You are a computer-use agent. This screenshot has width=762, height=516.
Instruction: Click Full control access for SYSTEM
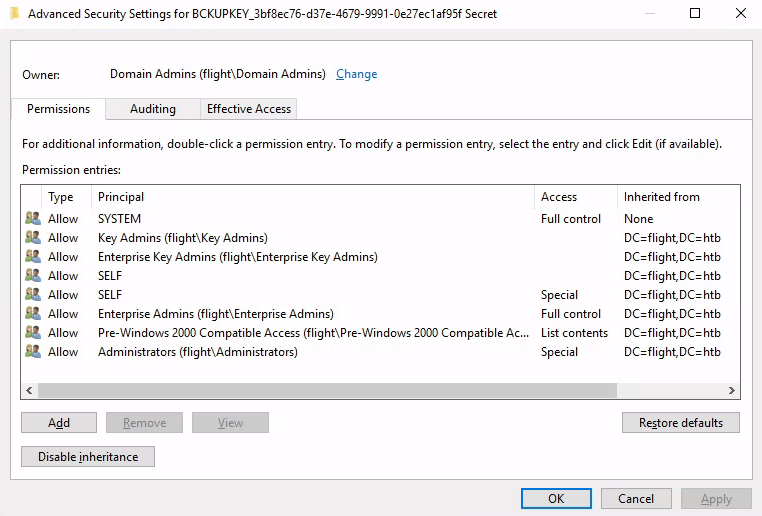point(571,219)
